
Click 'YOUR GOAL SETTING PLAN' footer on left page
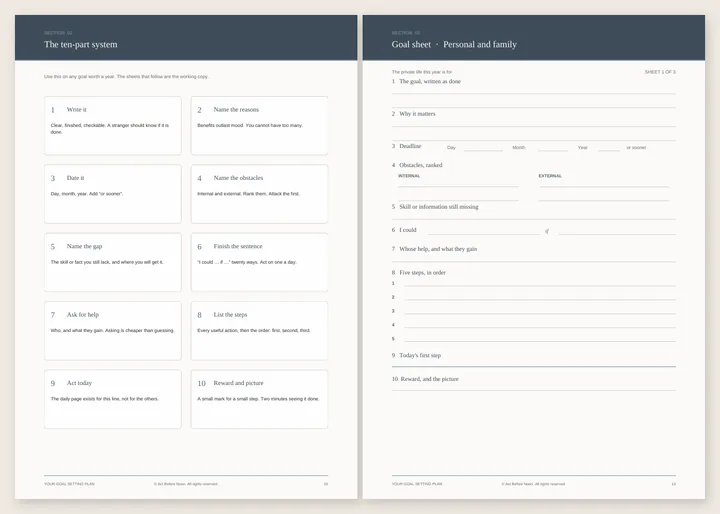point(69,484)
